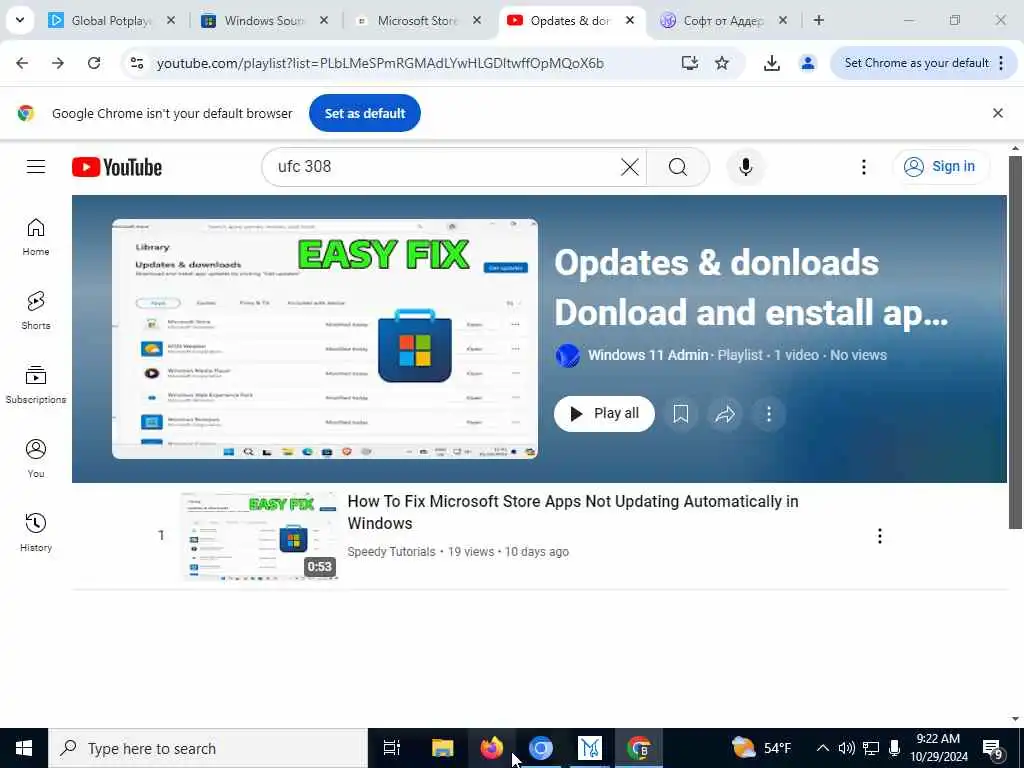1024x768 pixels.
Task: Open the volume speaker icon in tray
Action: tap(846, 748)
